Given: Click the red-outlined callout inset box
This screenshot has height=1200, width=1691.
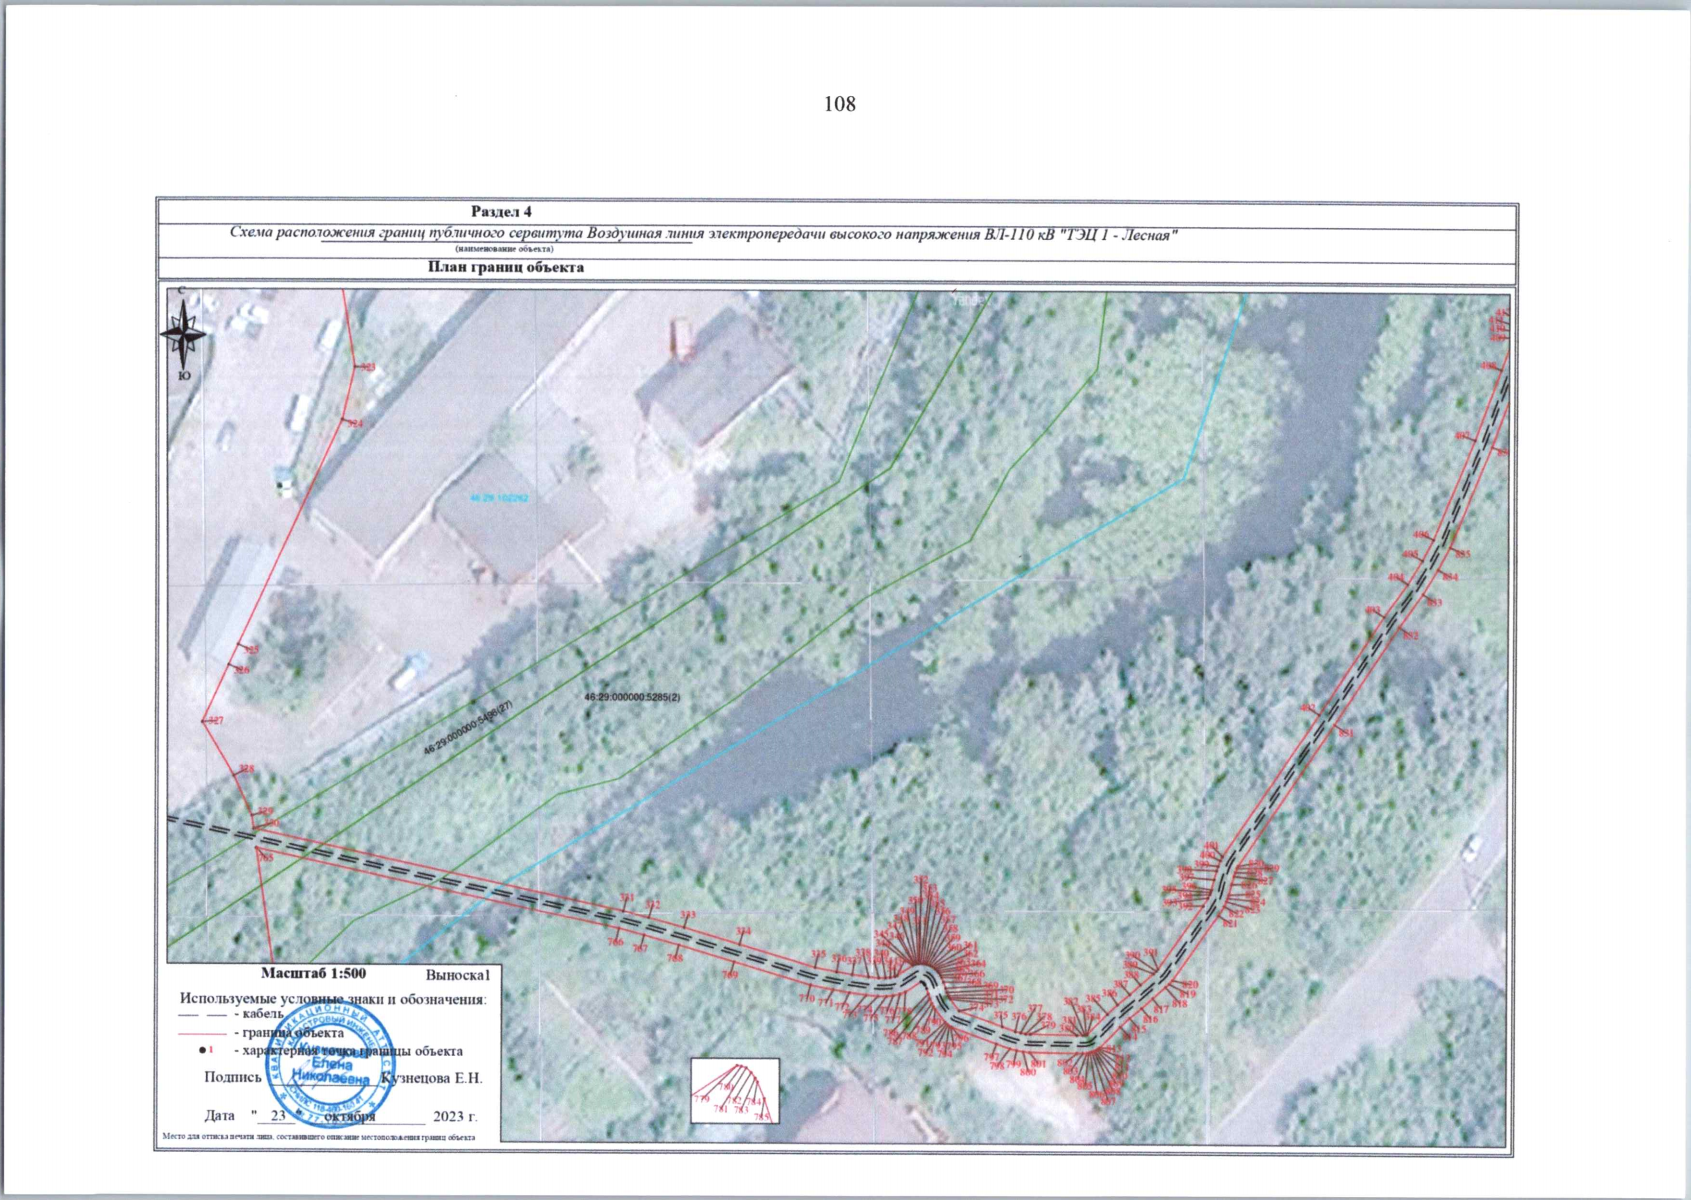Looking at the screenshot, I should [x=734, y=1091].
